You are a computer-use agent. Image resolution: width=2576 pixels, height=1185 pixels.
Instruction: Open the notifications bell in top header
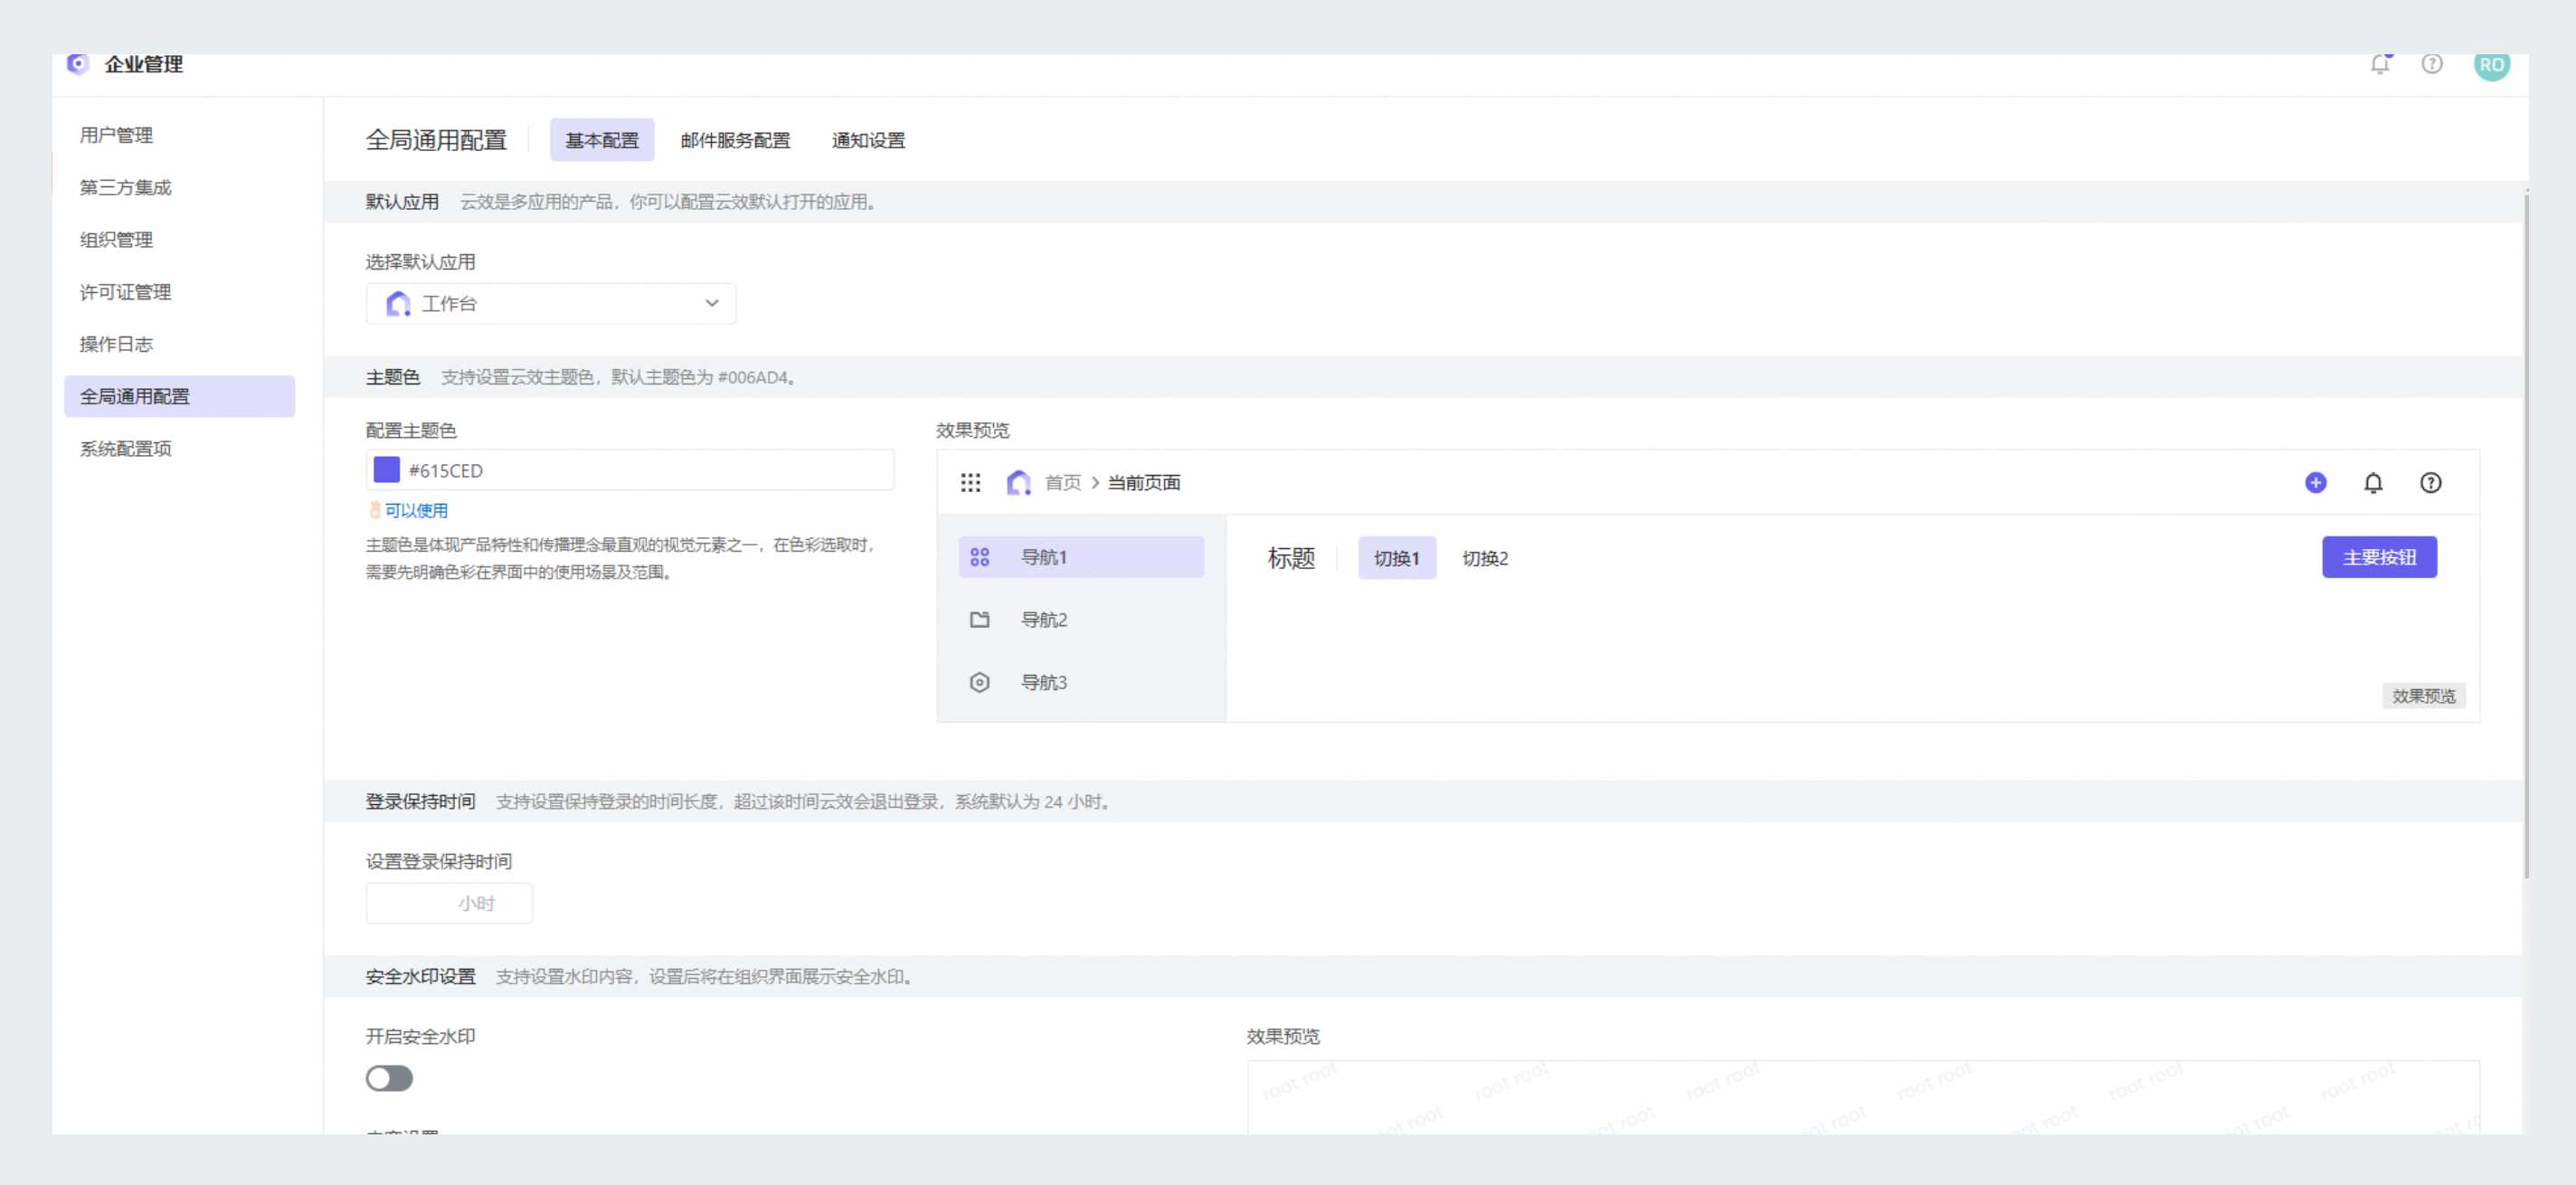click(x=2380, y=64)
